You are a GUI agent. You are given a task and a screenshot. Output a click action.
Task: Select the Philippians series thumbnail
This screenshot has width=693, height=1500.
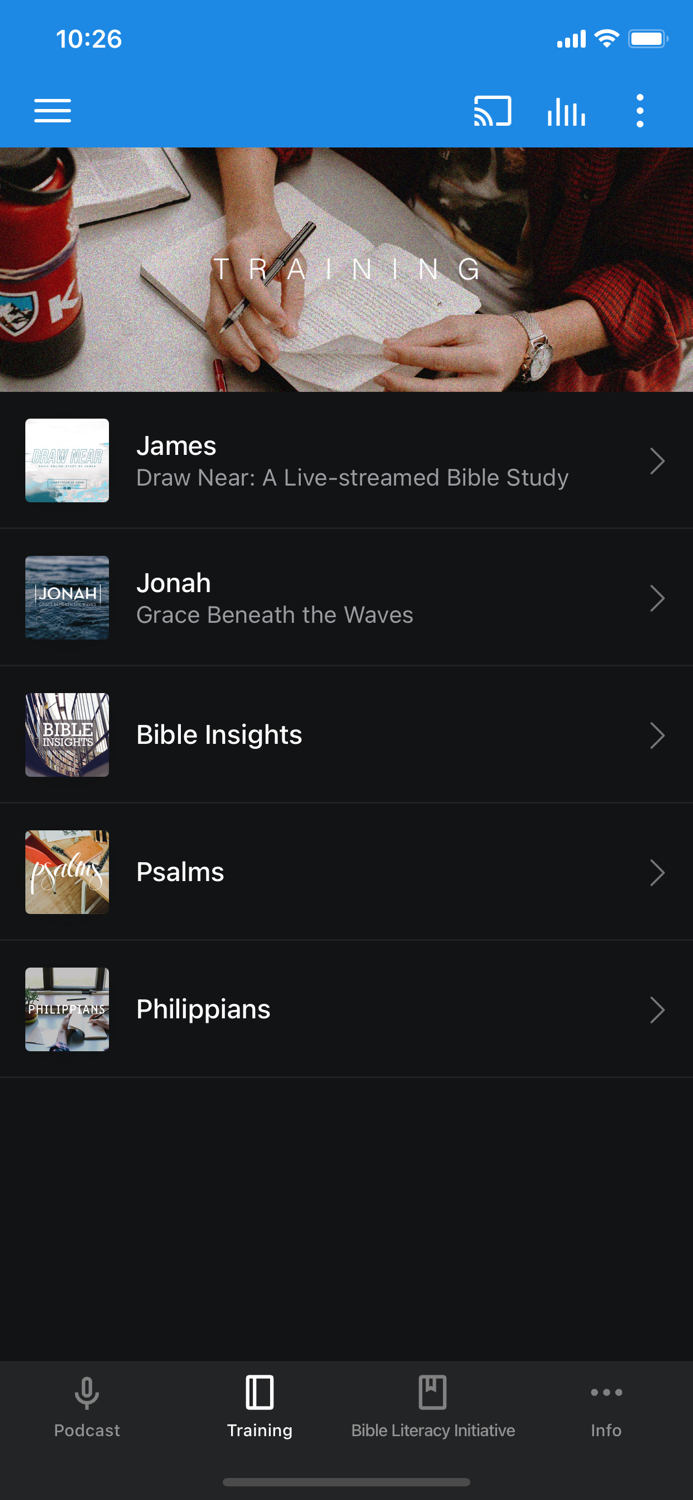66,1009
